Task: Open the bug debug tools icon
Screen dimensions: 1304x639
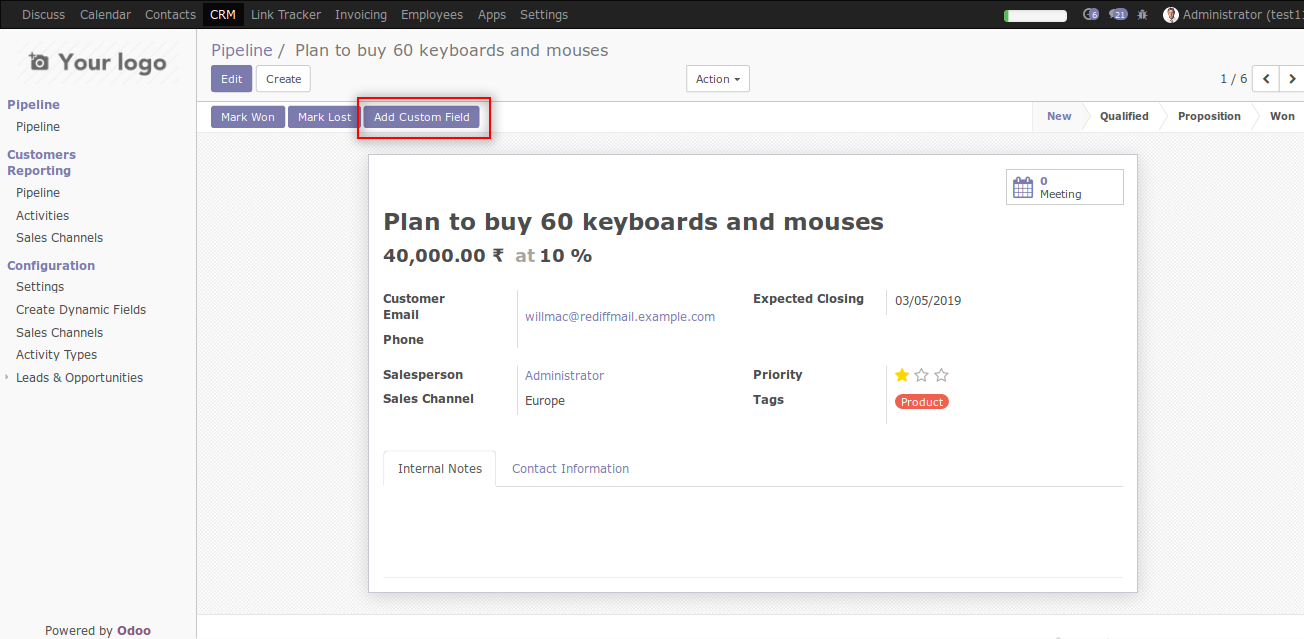Action: (x=1143, y=15)
